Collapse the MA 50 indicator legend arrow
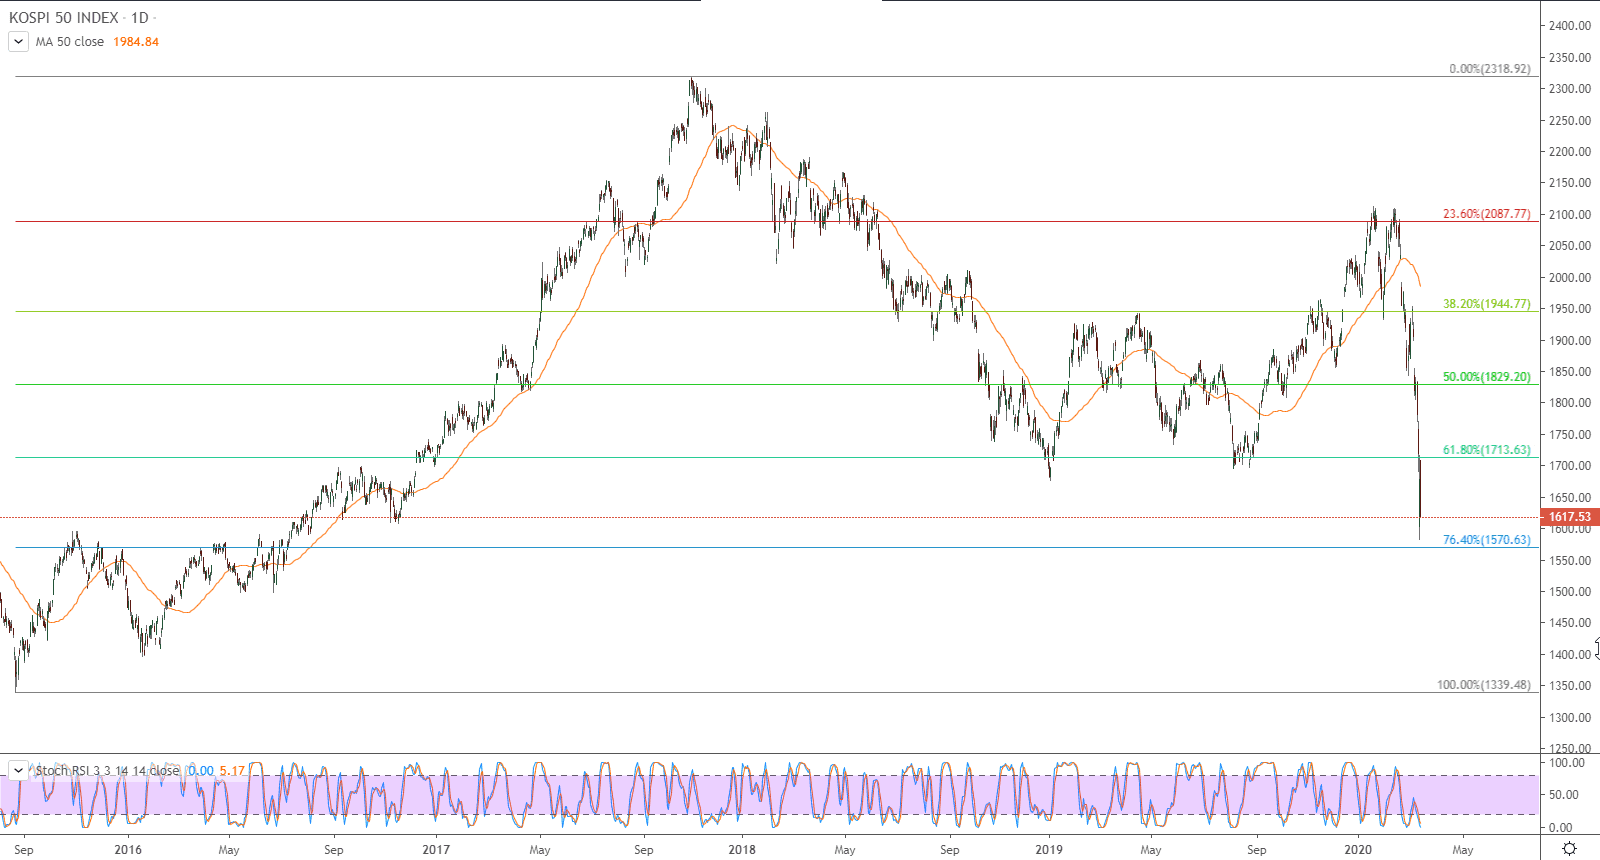 pyautogui.click(x=18, y=42)
